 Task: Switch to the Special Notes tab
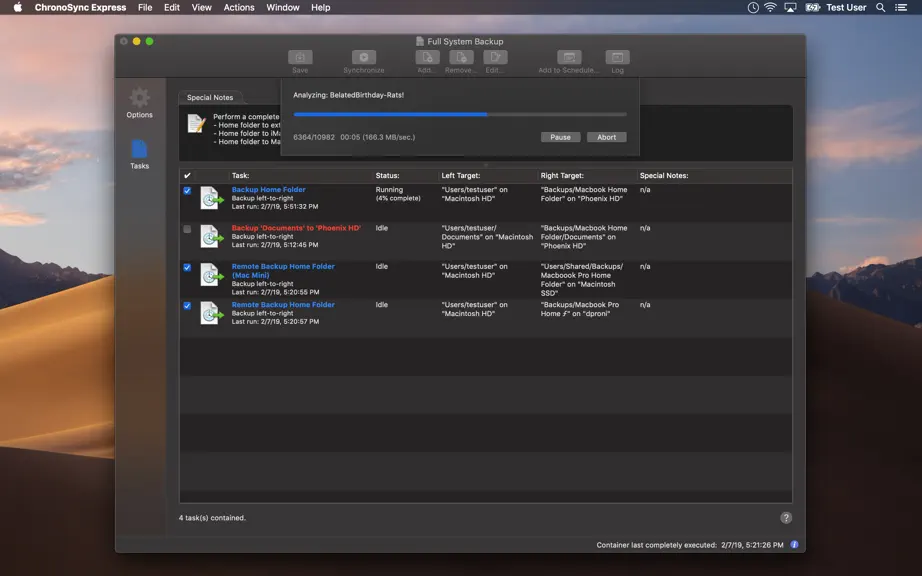[x=210, y=98]
